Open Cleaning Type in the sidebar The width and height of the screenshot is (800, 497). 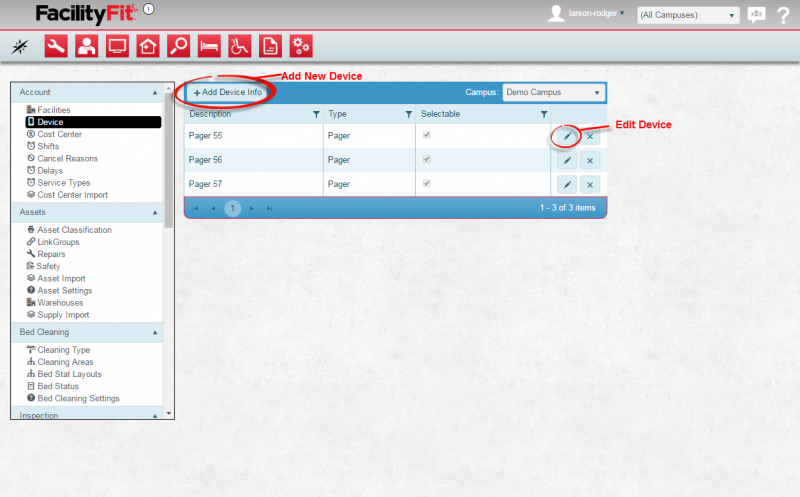pos(58,350)
